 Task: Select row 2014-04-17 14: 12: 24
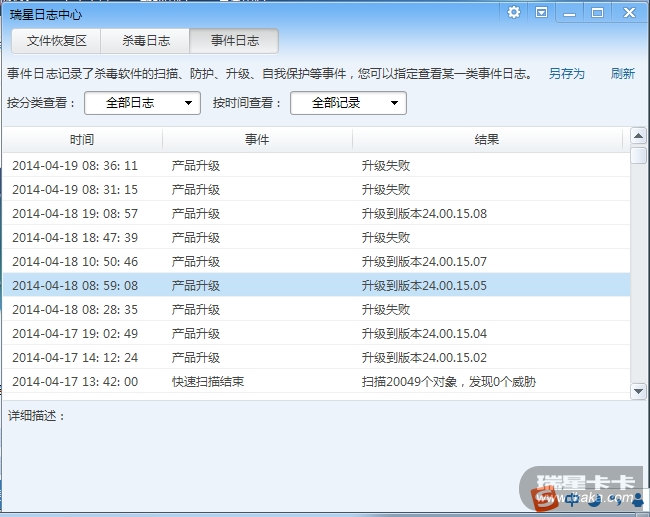(317, 357)
